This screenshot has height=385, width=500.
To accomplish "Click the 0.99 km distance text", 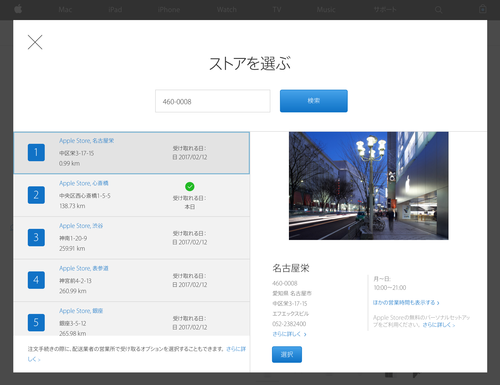I will (x=69, y=163).
